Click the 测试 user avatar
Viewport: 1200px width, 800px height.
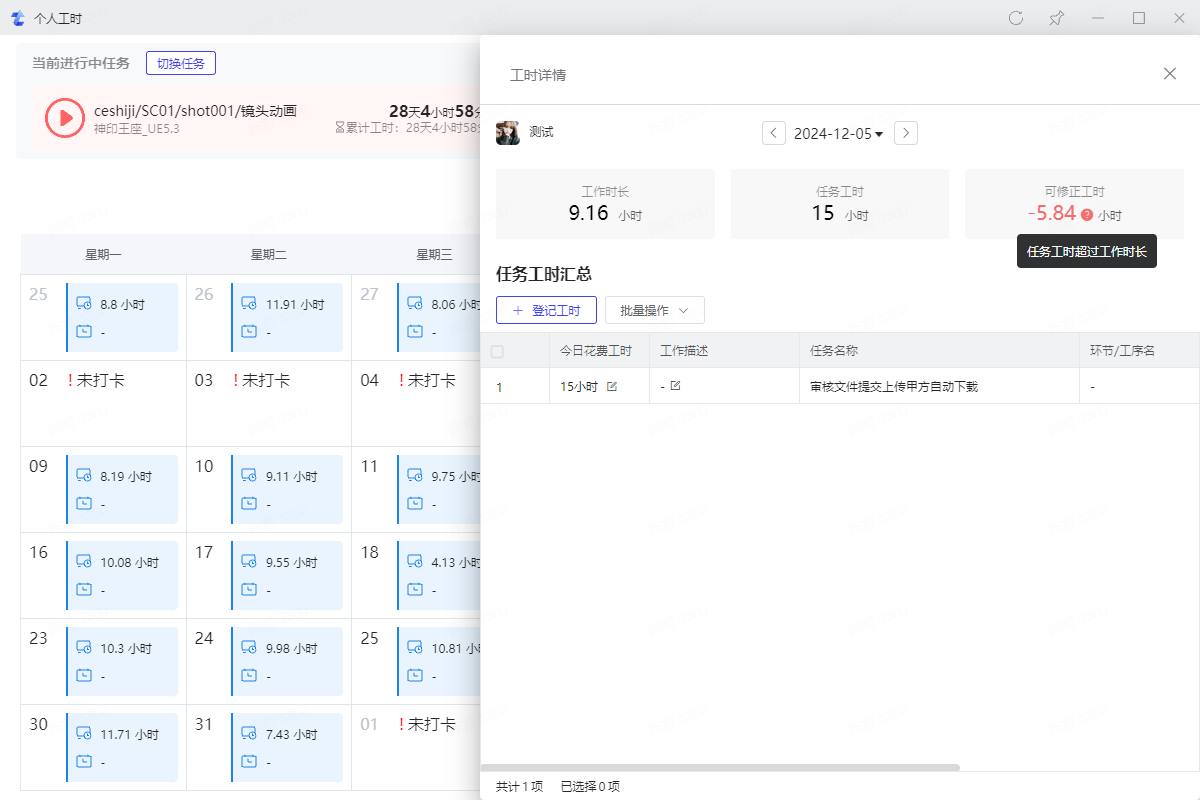coord(508,133)
